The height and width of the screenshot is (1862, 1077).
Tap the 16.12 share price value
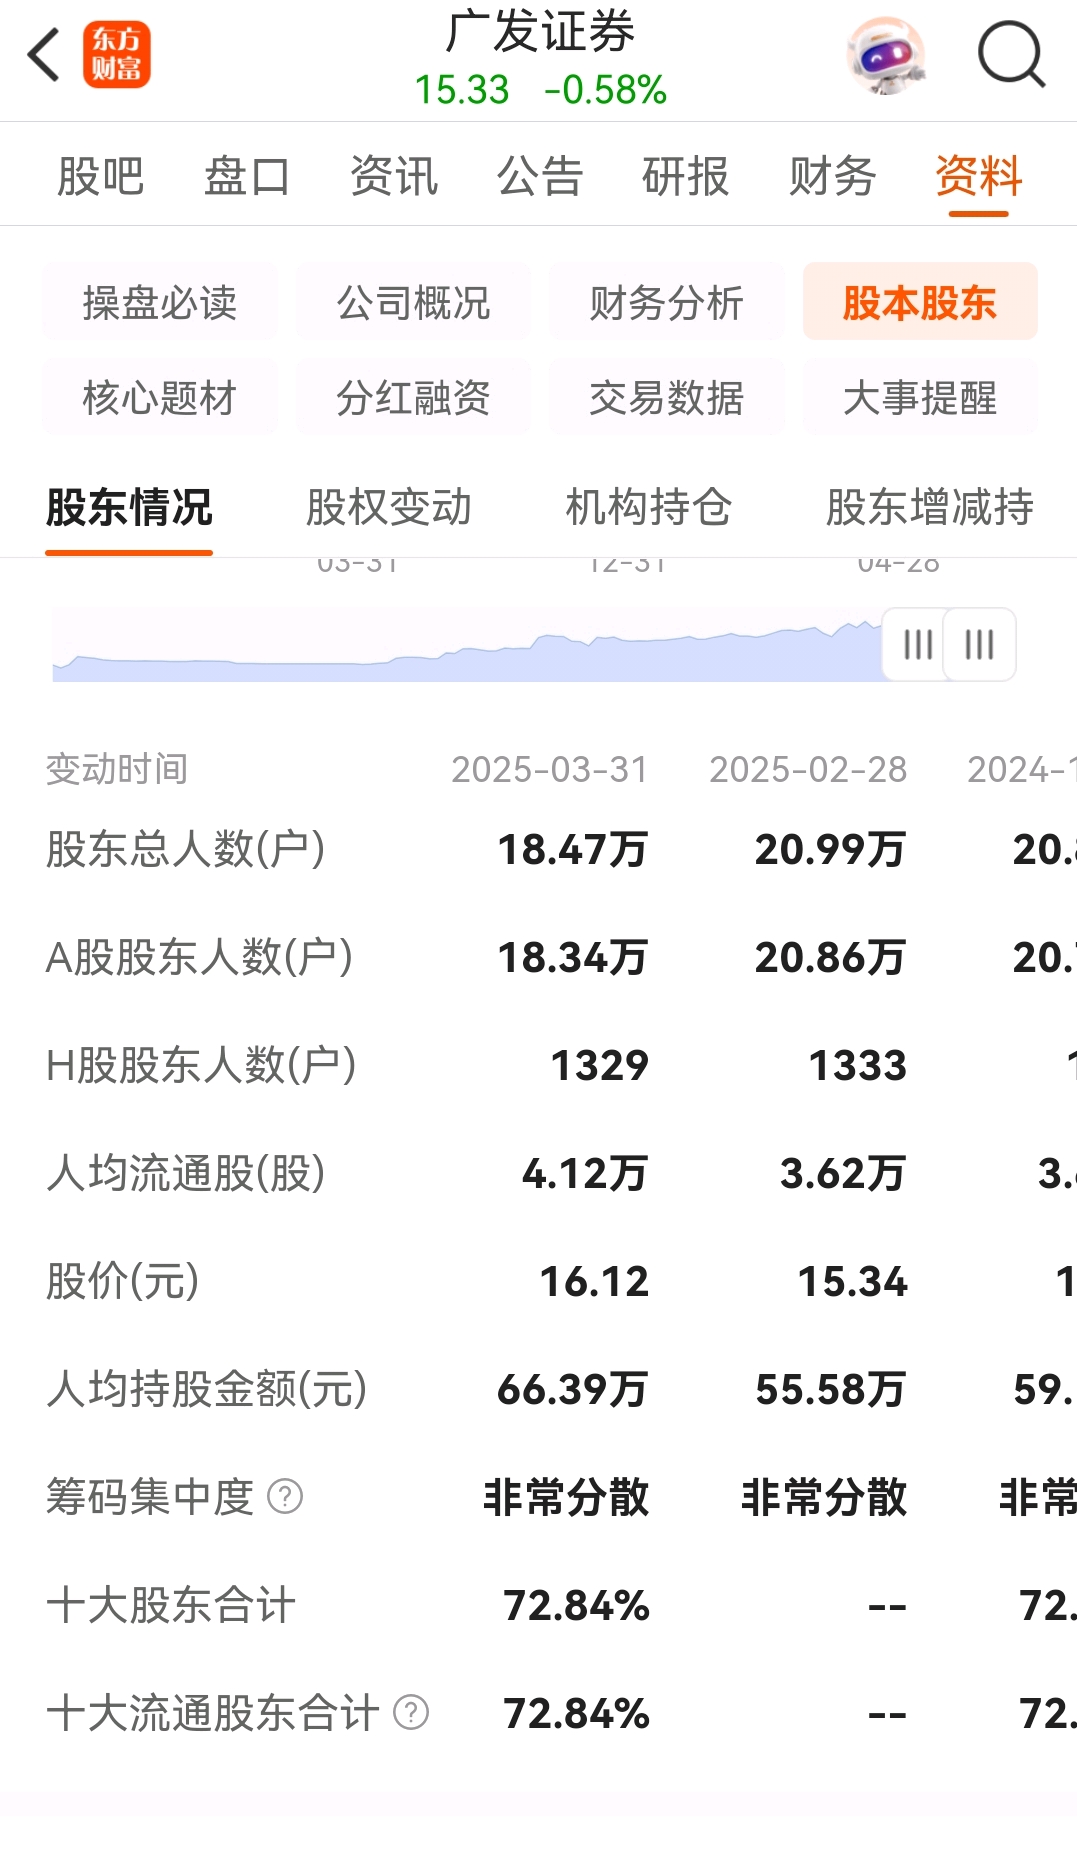pyautogui.click(x=594, y=1282)
